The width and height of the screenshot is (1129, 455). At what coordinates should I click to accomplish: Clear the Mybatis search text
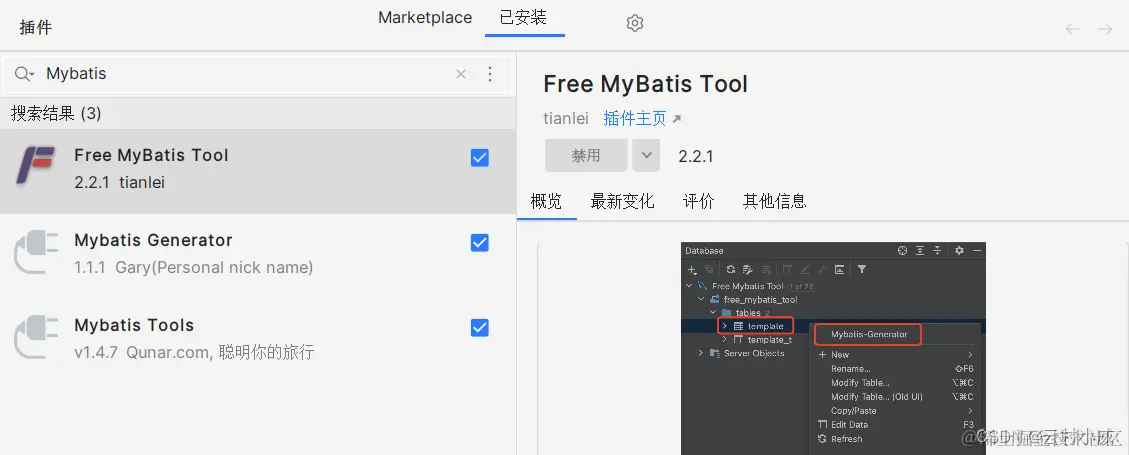(461, 74)
